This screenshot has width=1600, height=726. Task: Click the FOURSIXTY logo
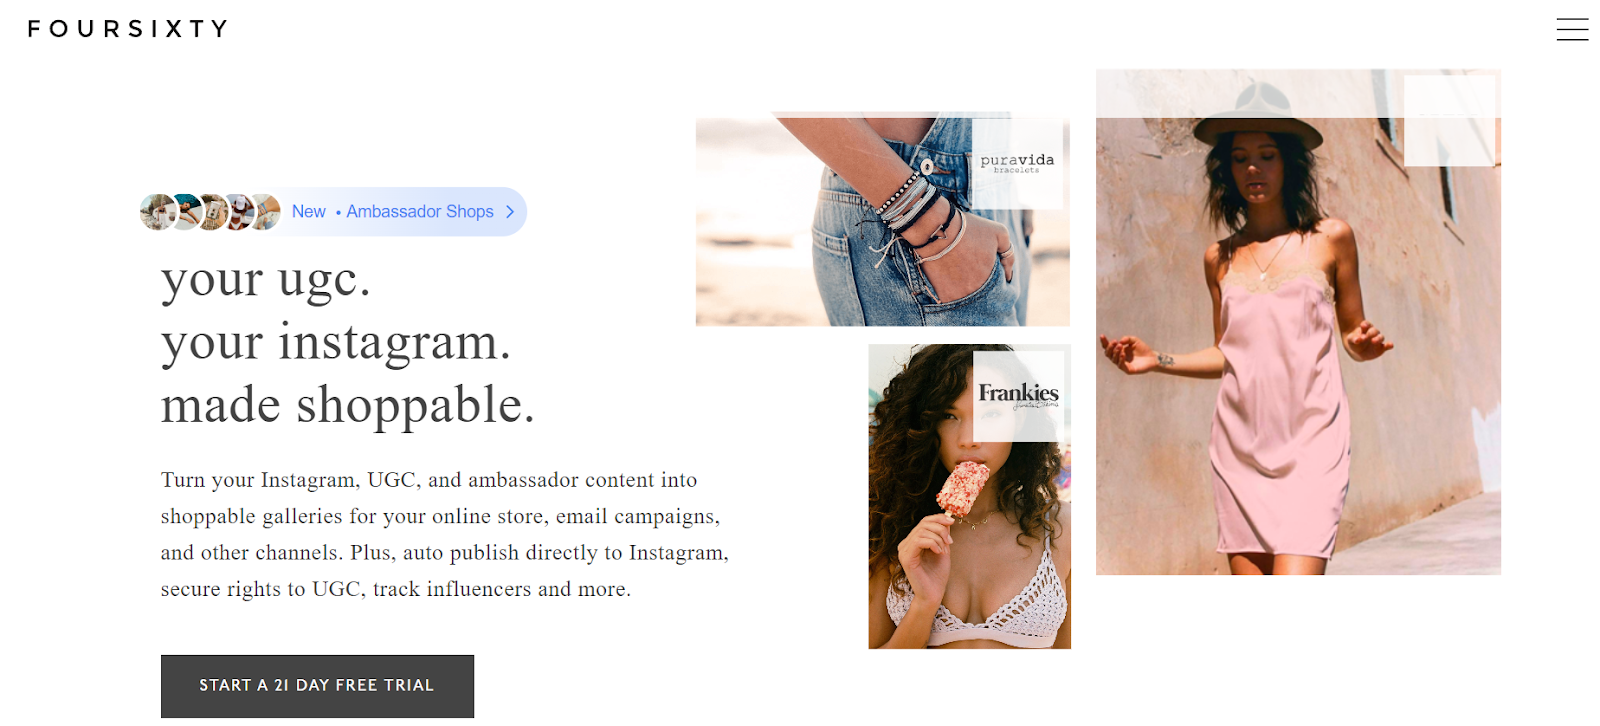point(128,29)
